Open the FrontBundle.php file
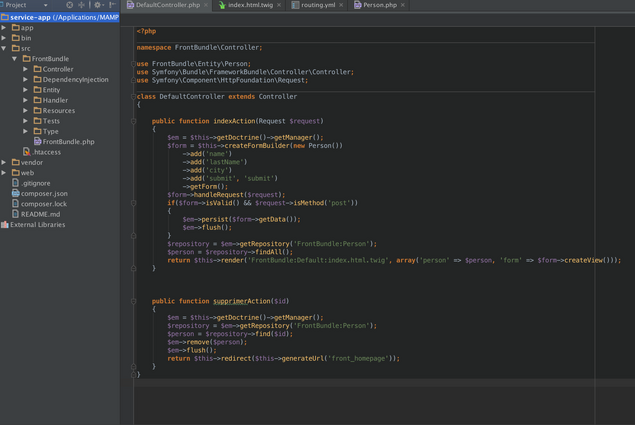 click(x=68, y=142)
